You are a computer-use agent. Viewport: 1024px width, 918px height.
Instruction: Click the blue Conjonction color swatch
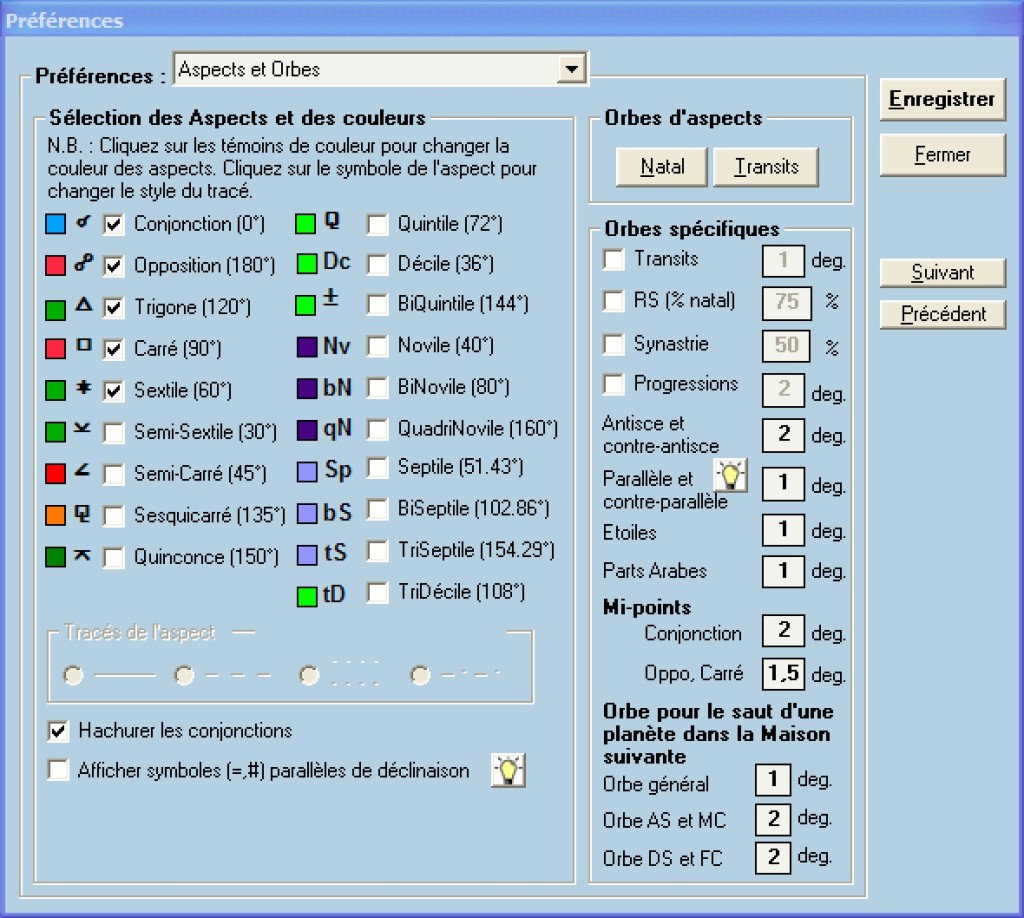(56, 224)
